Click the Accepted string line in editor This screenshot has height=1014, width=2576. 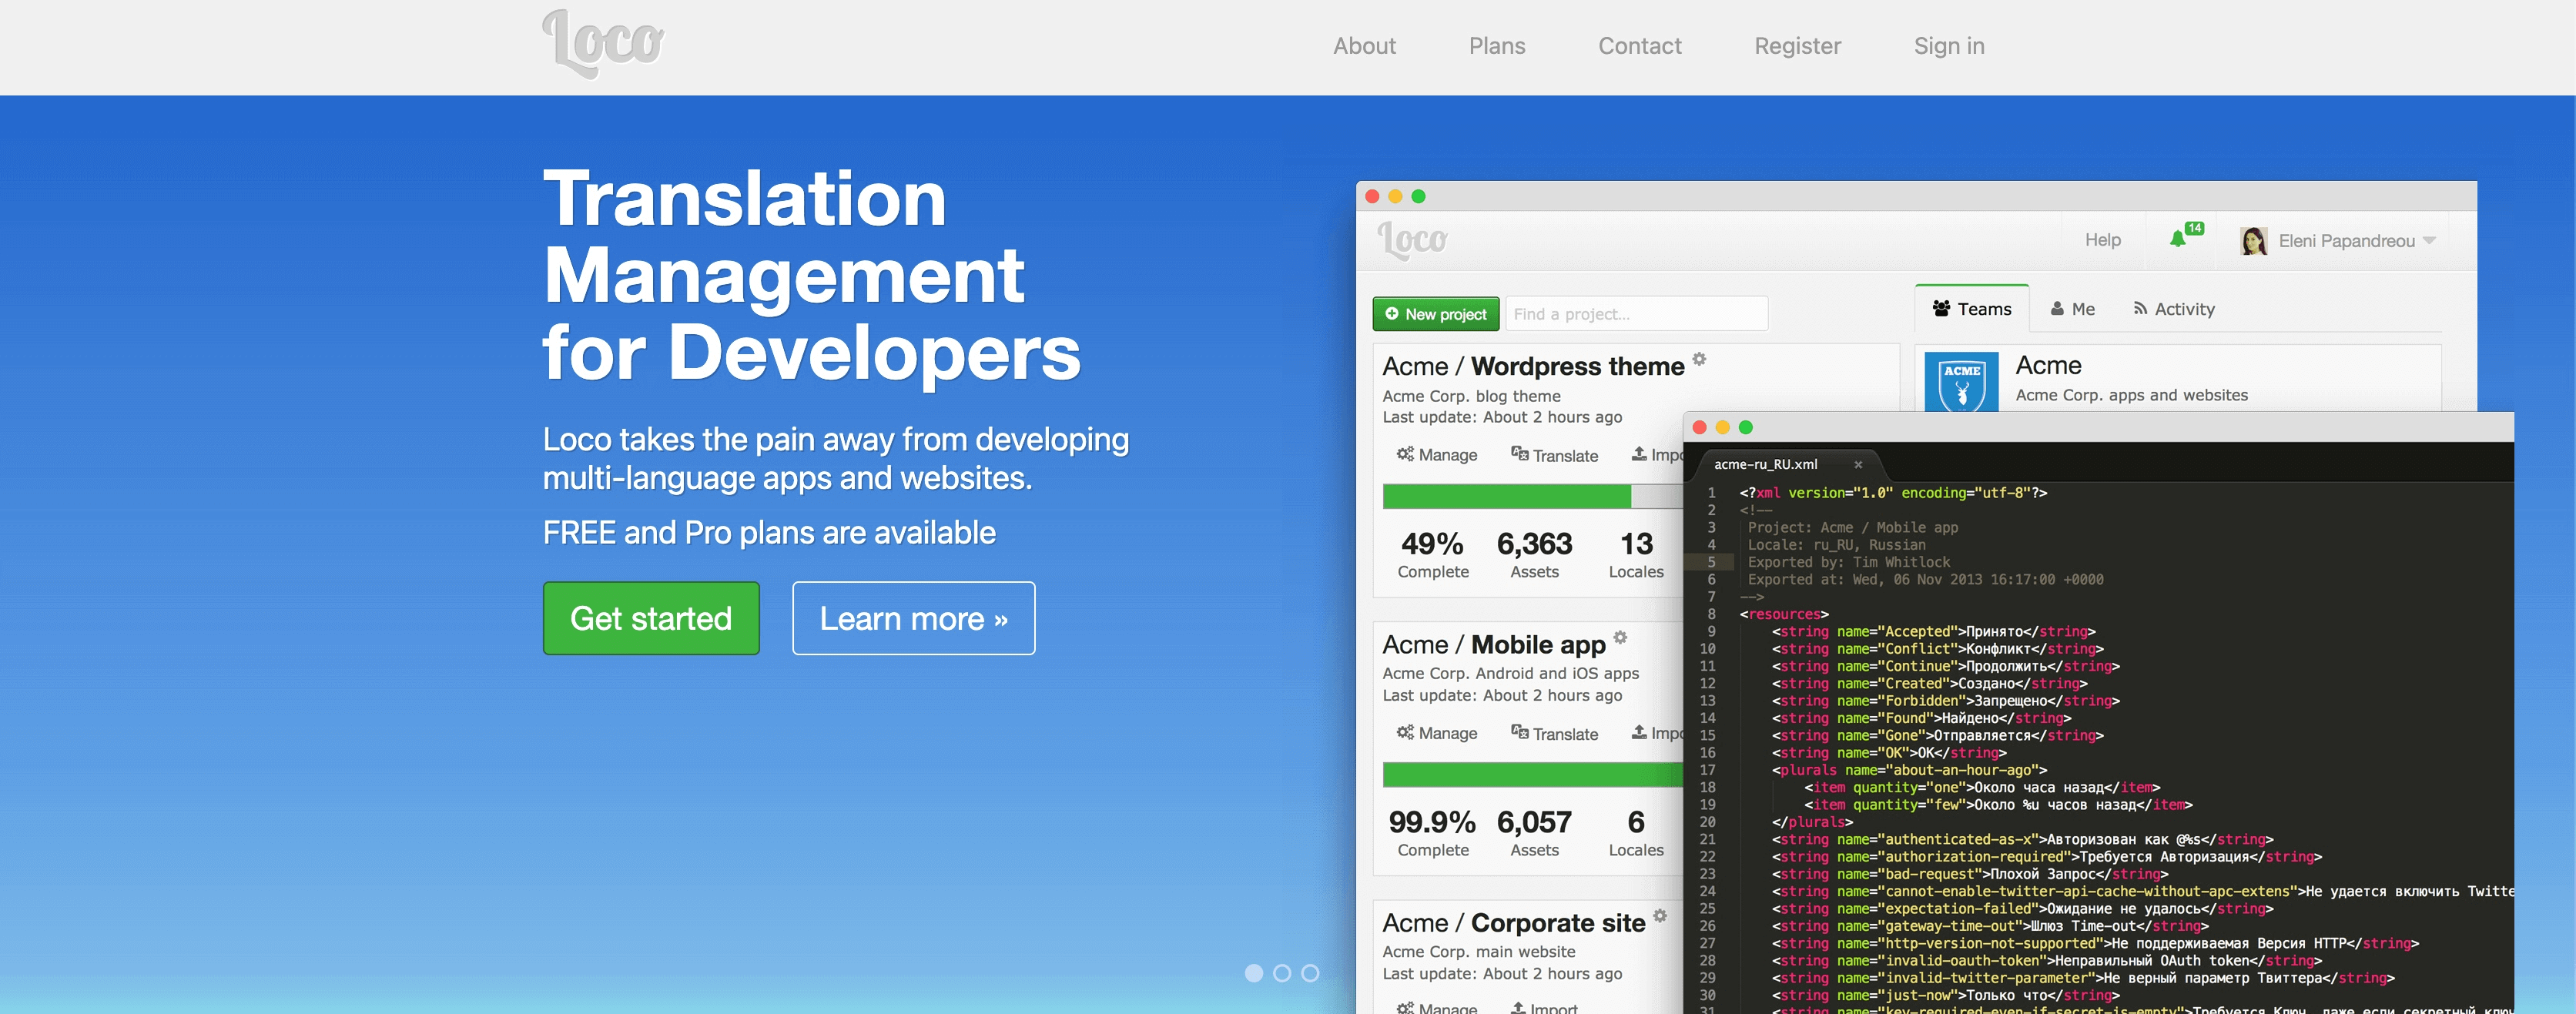click(x=1933, y=632)
